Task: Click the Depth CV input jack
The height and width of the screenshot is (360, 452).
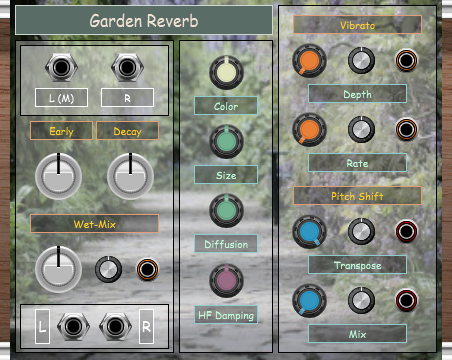Action: click(x=406, y=60)
